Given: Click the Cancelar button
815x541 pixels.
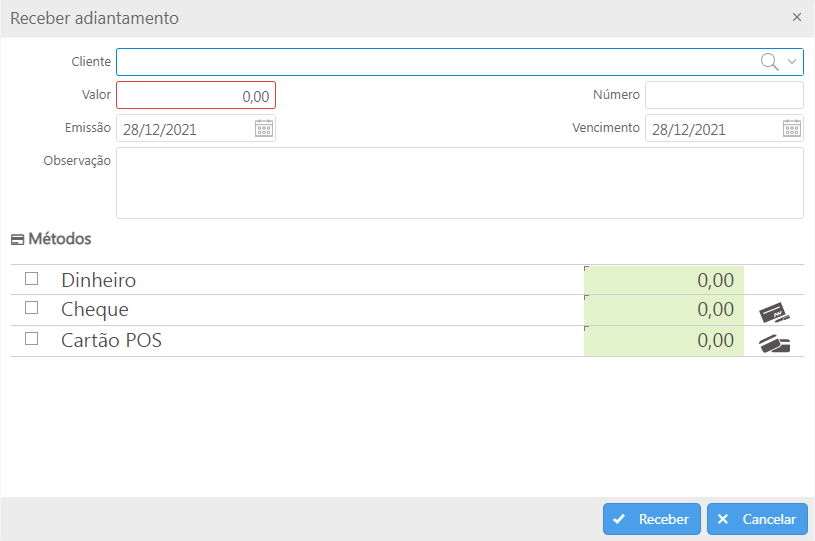Looking at the screenshot, I should (x=757, y=519).
